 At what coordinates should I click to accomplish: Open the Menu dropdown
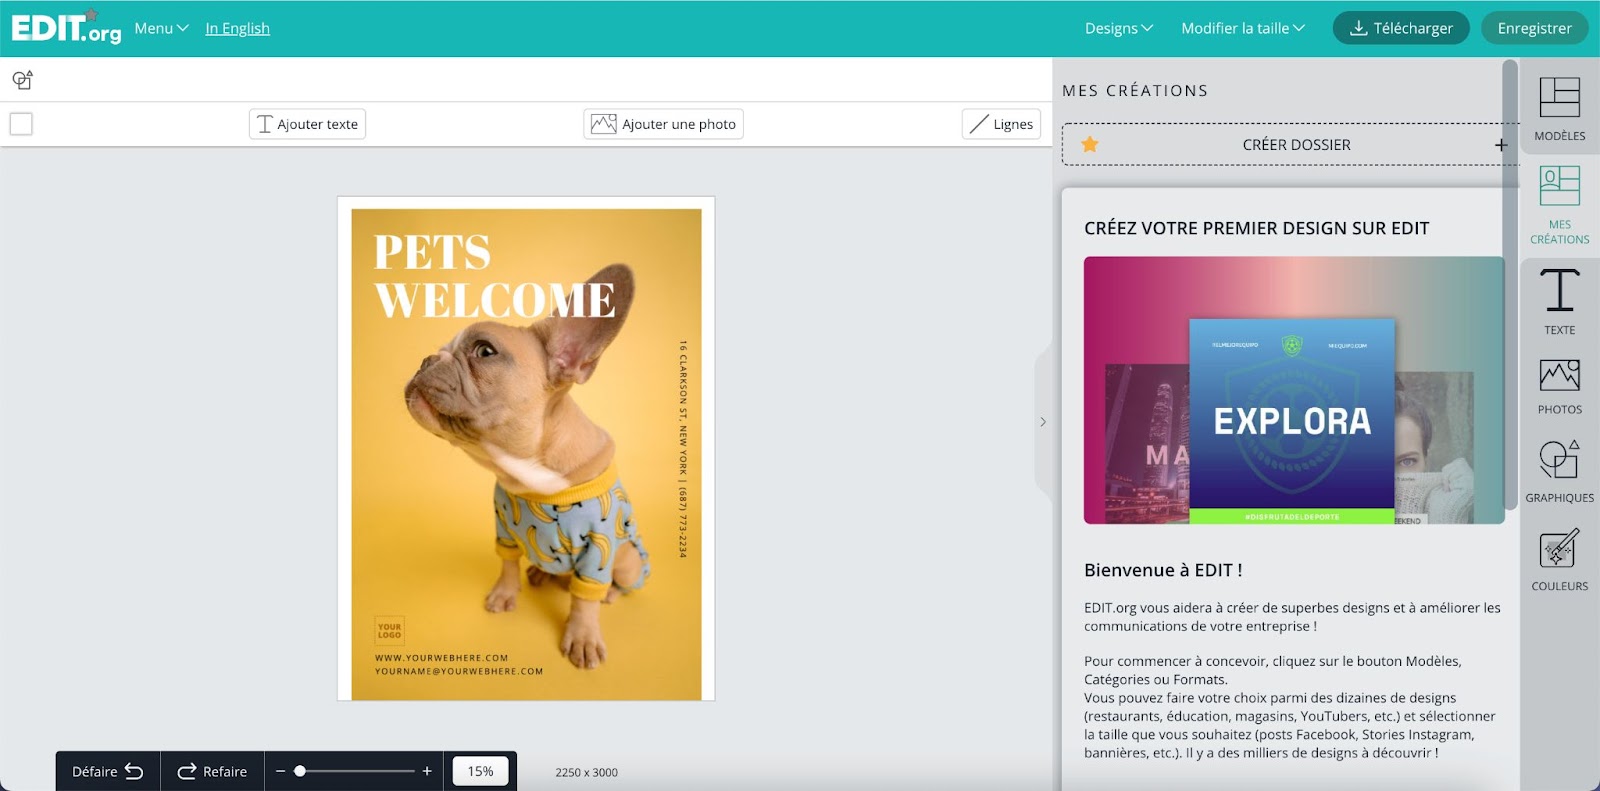(x=161, y=28)
